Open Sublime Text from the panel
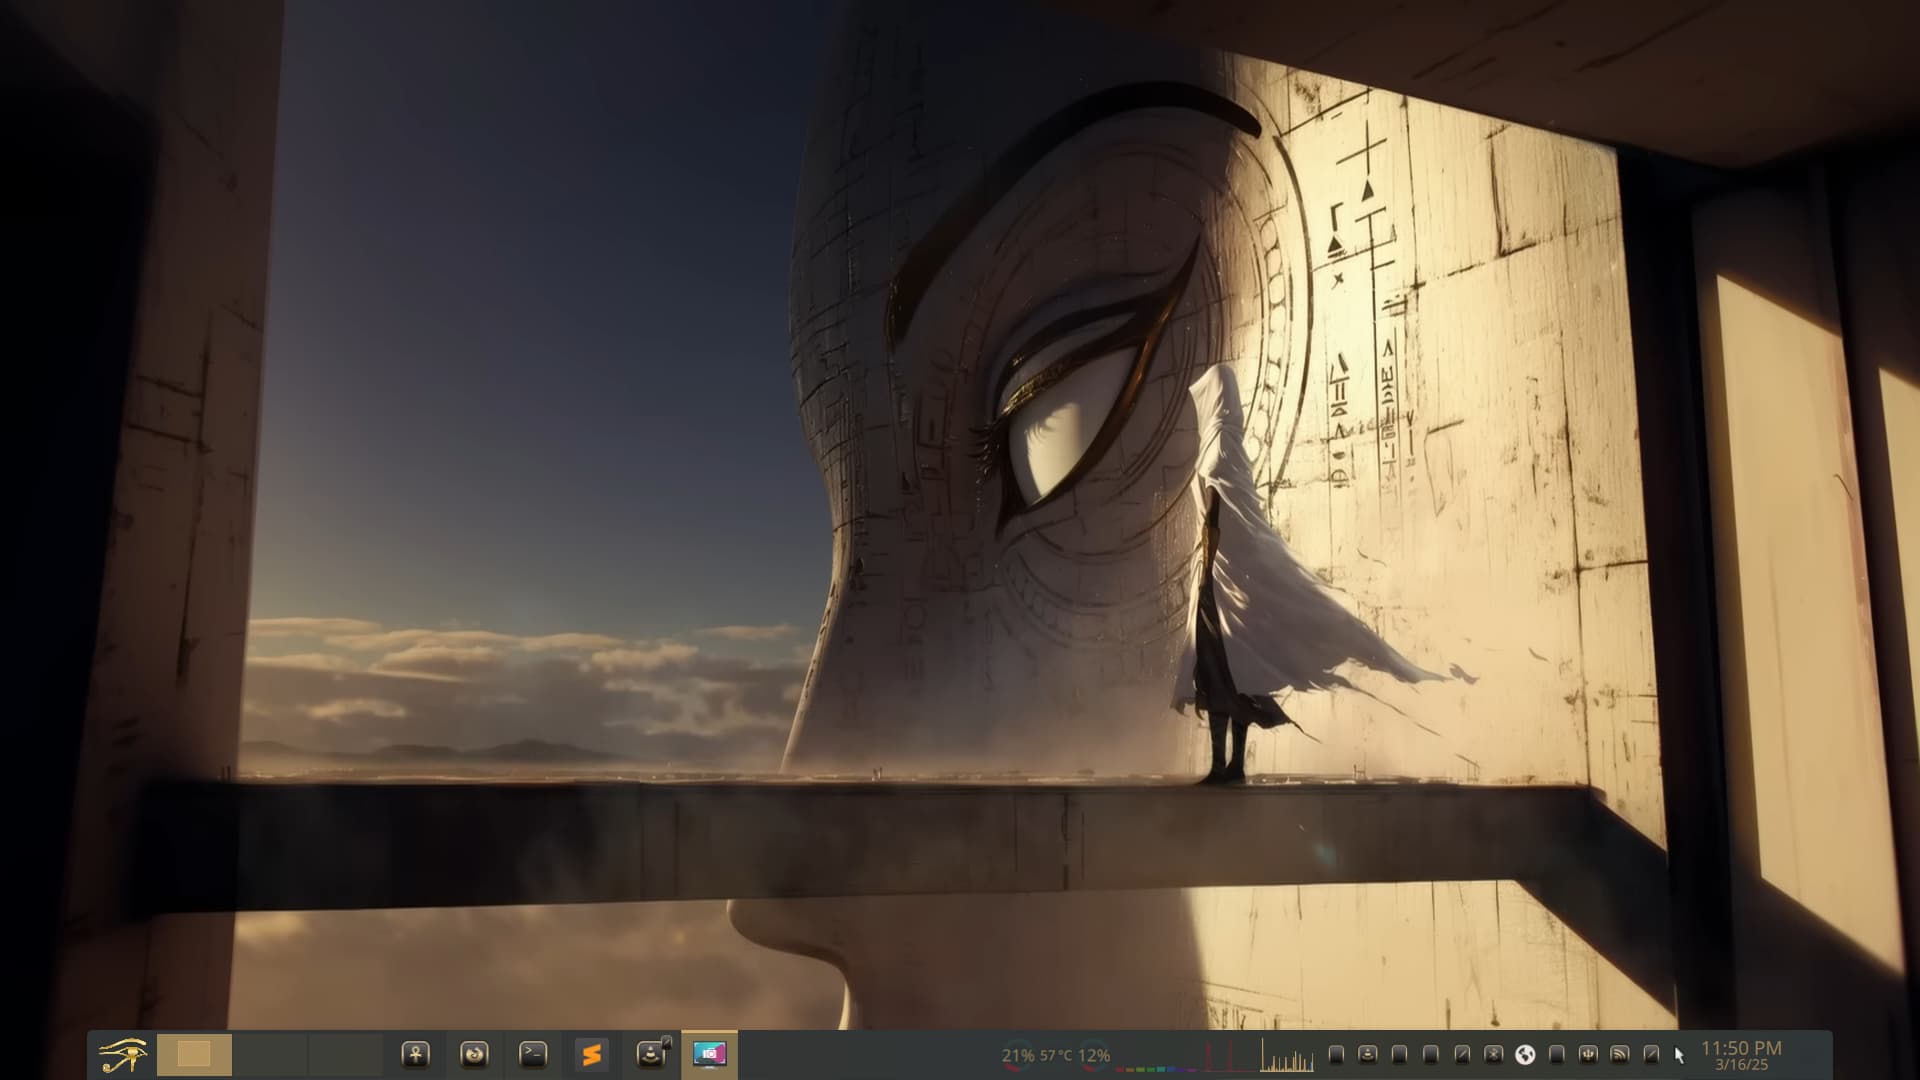1920x1080 pixels. tap(592, 1054)
